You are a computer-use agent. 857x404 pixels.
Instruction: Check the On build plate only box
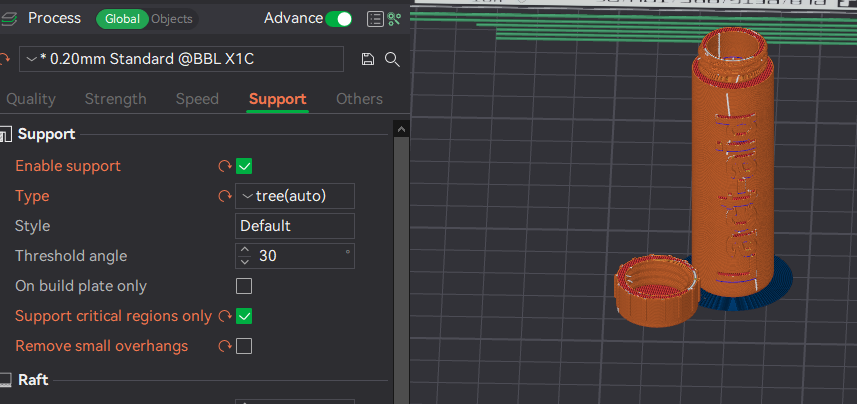pyautogui.click(x=244, y=286)
